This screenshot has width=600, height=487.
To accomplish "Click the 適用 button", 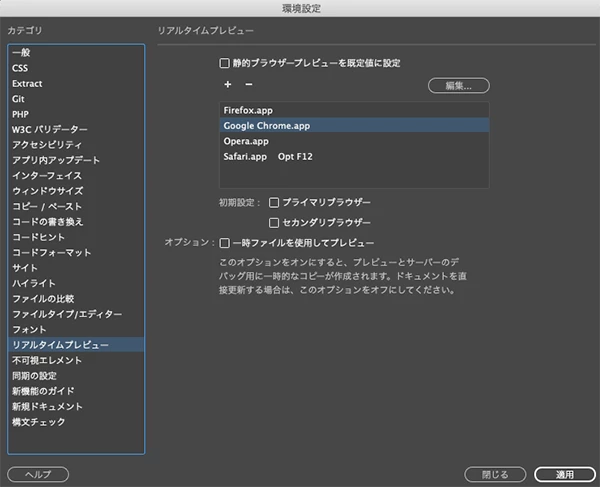I will [x=565, y=474].
